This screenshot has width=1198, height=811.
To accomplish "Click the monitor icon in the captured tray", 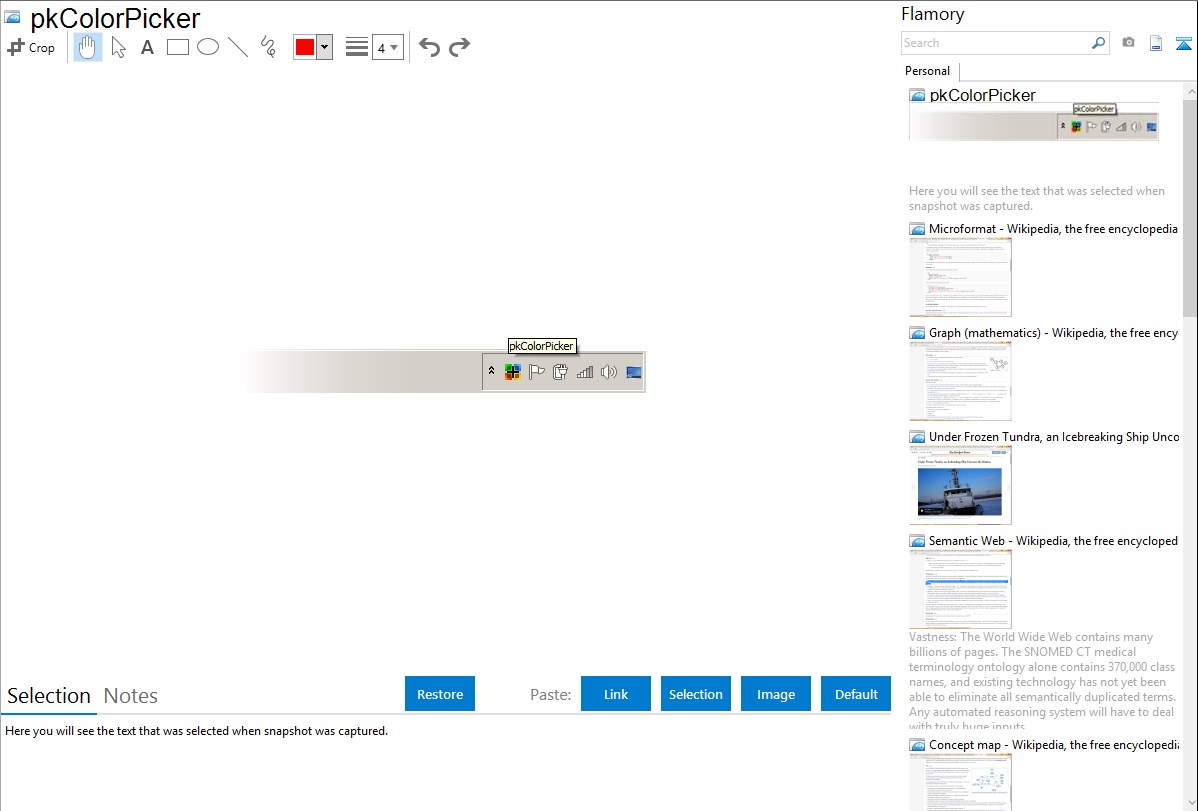I will 633,372.
